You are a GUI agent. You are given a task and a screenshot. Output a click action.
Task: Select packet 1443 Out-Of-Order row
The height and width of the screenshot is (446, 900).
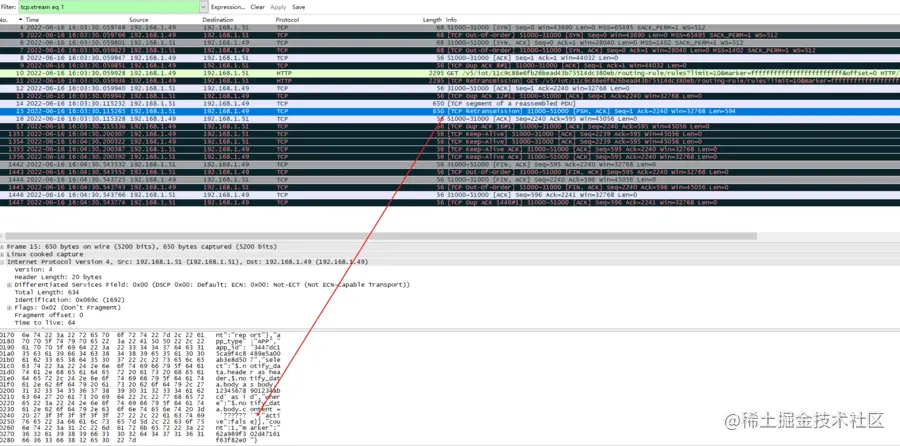click(450, 172)
